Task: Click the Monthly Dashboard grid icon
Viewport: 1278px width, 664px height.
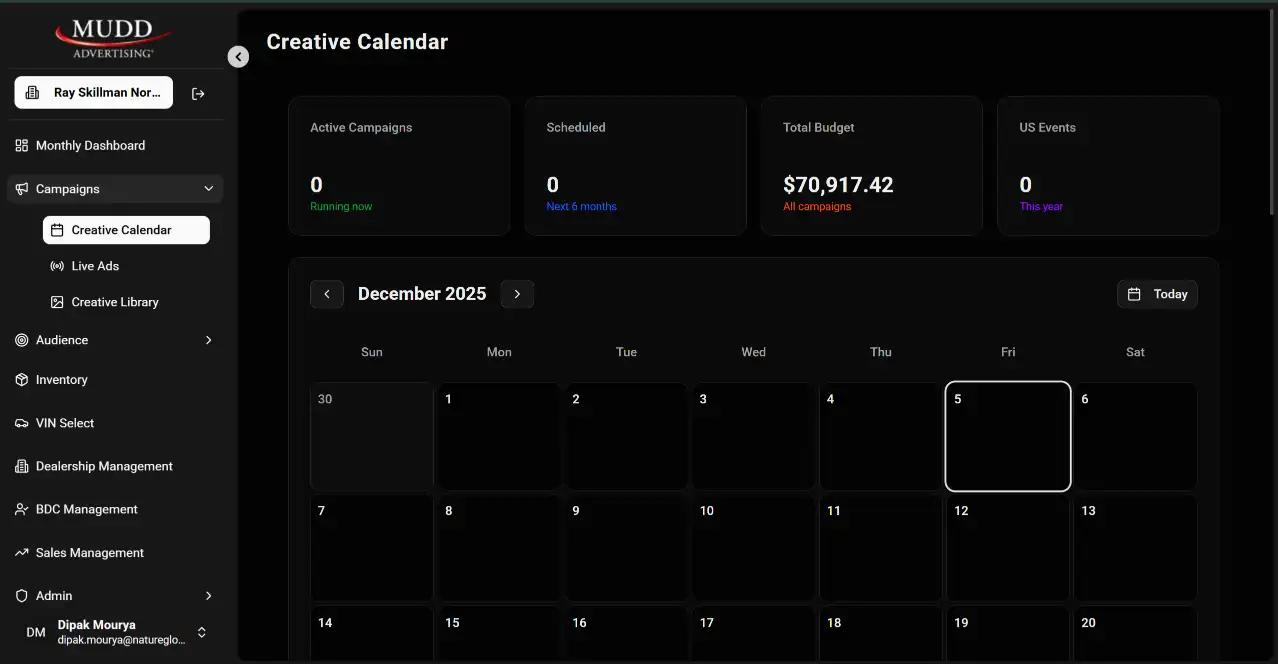Action: [x=21, y=145]
